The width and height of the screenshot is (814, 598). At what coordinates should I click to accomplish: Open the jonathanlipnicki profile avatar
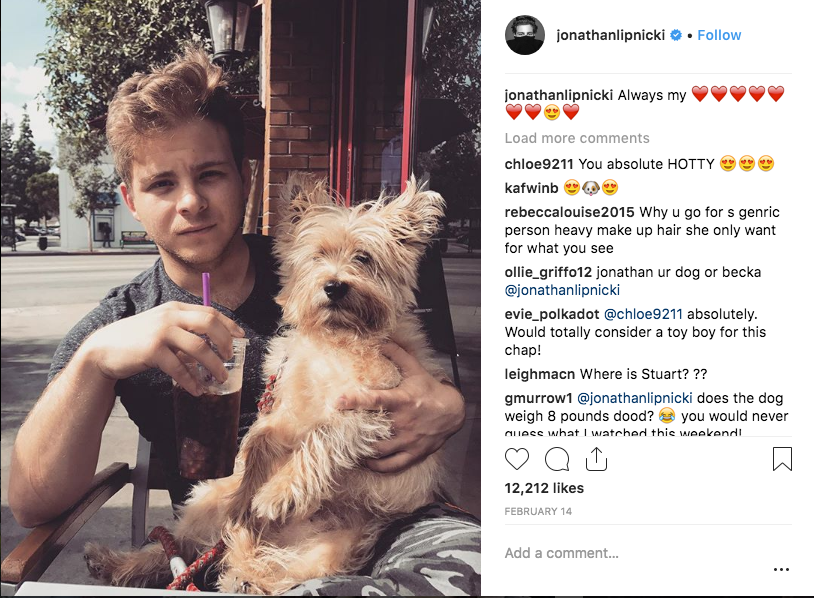click(x=525, y=35)
